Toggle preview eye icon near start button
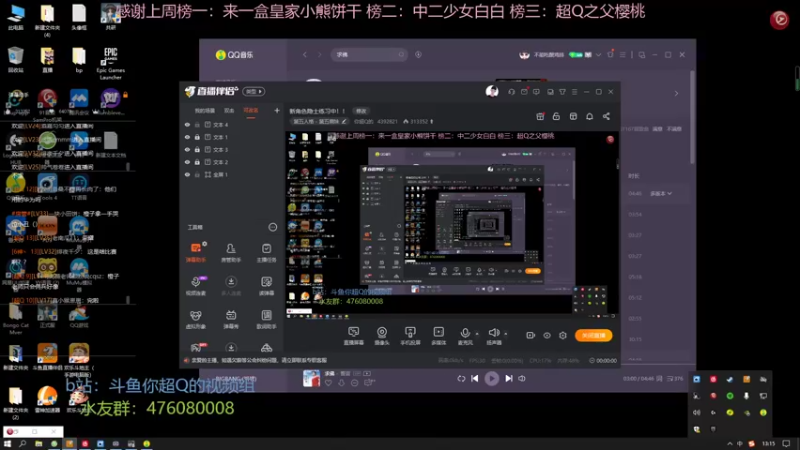The image size is (800, 450). pos(547,335)
